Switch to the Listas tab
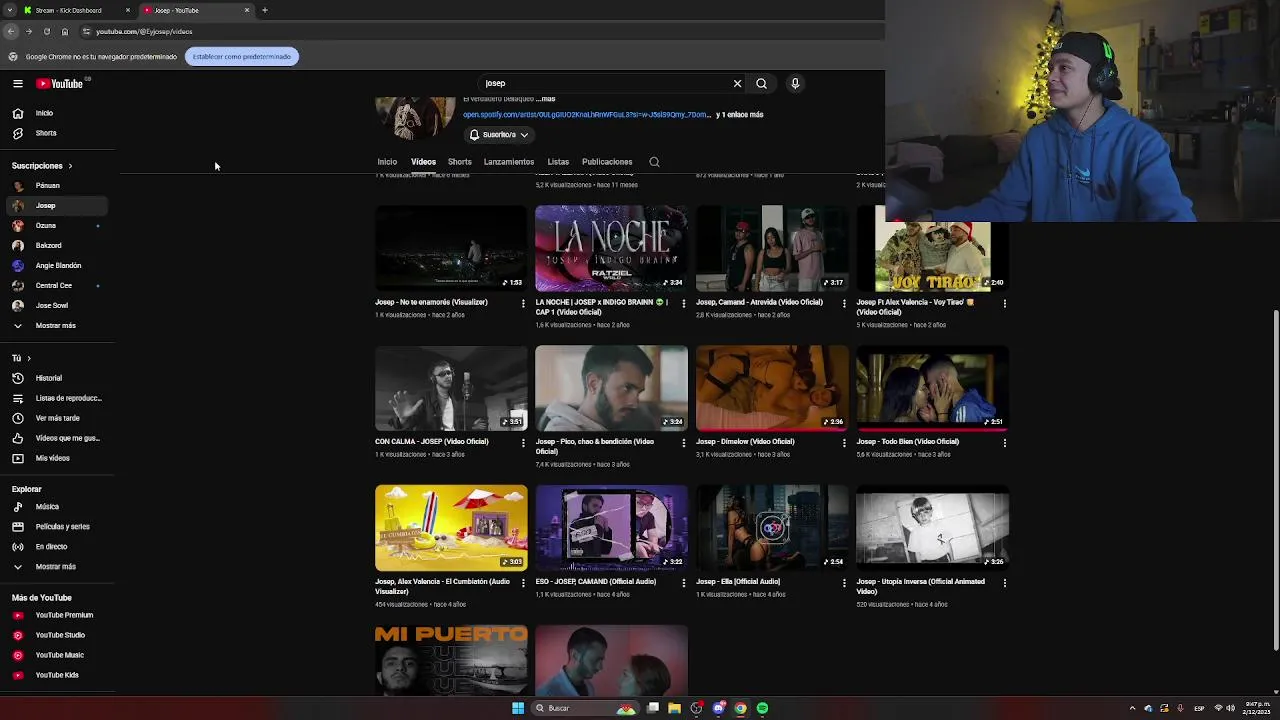This screenshot has height=720, width=1280. [558, 162]
